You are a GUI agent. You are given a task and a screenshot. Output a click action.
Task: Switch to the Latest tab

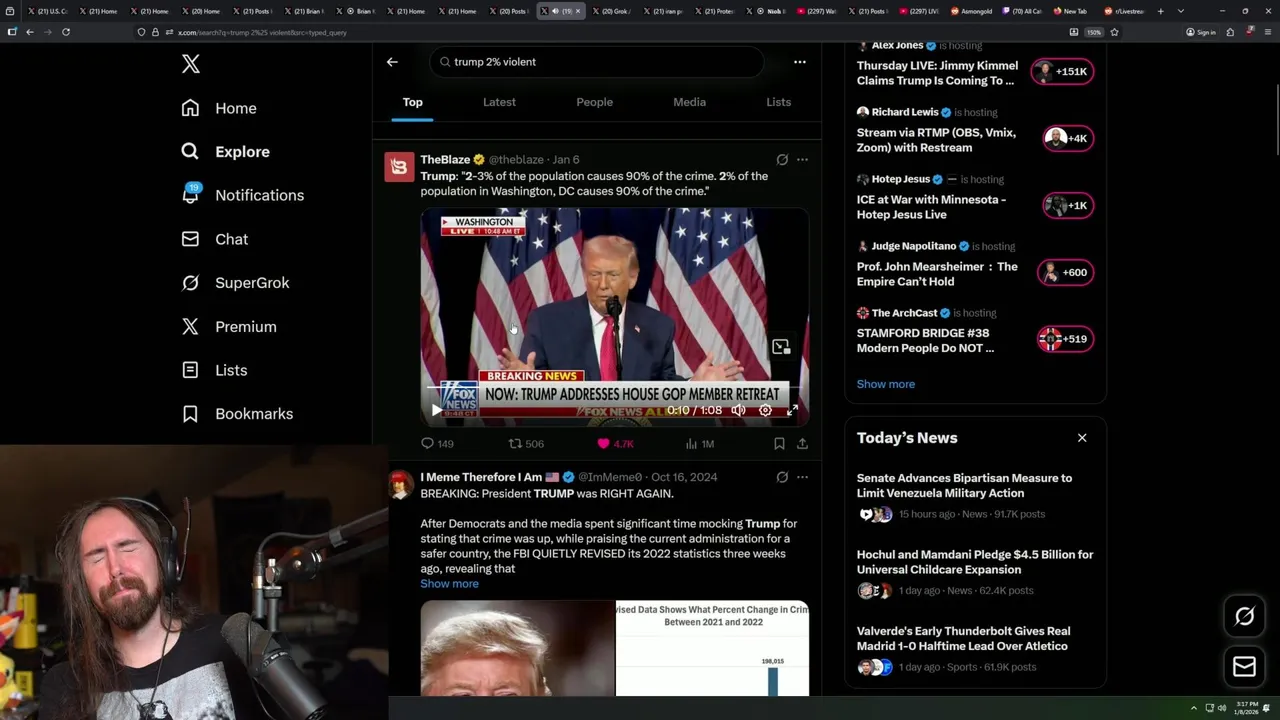pos(499,102)
